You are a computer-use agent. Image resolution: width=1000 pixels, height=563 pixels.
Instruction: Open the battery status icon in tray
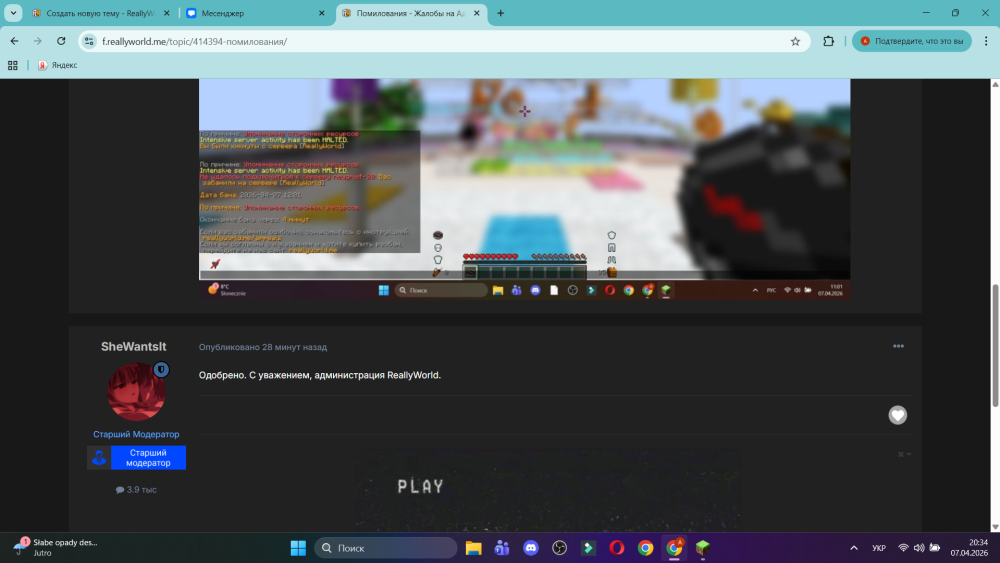point(935,548)
